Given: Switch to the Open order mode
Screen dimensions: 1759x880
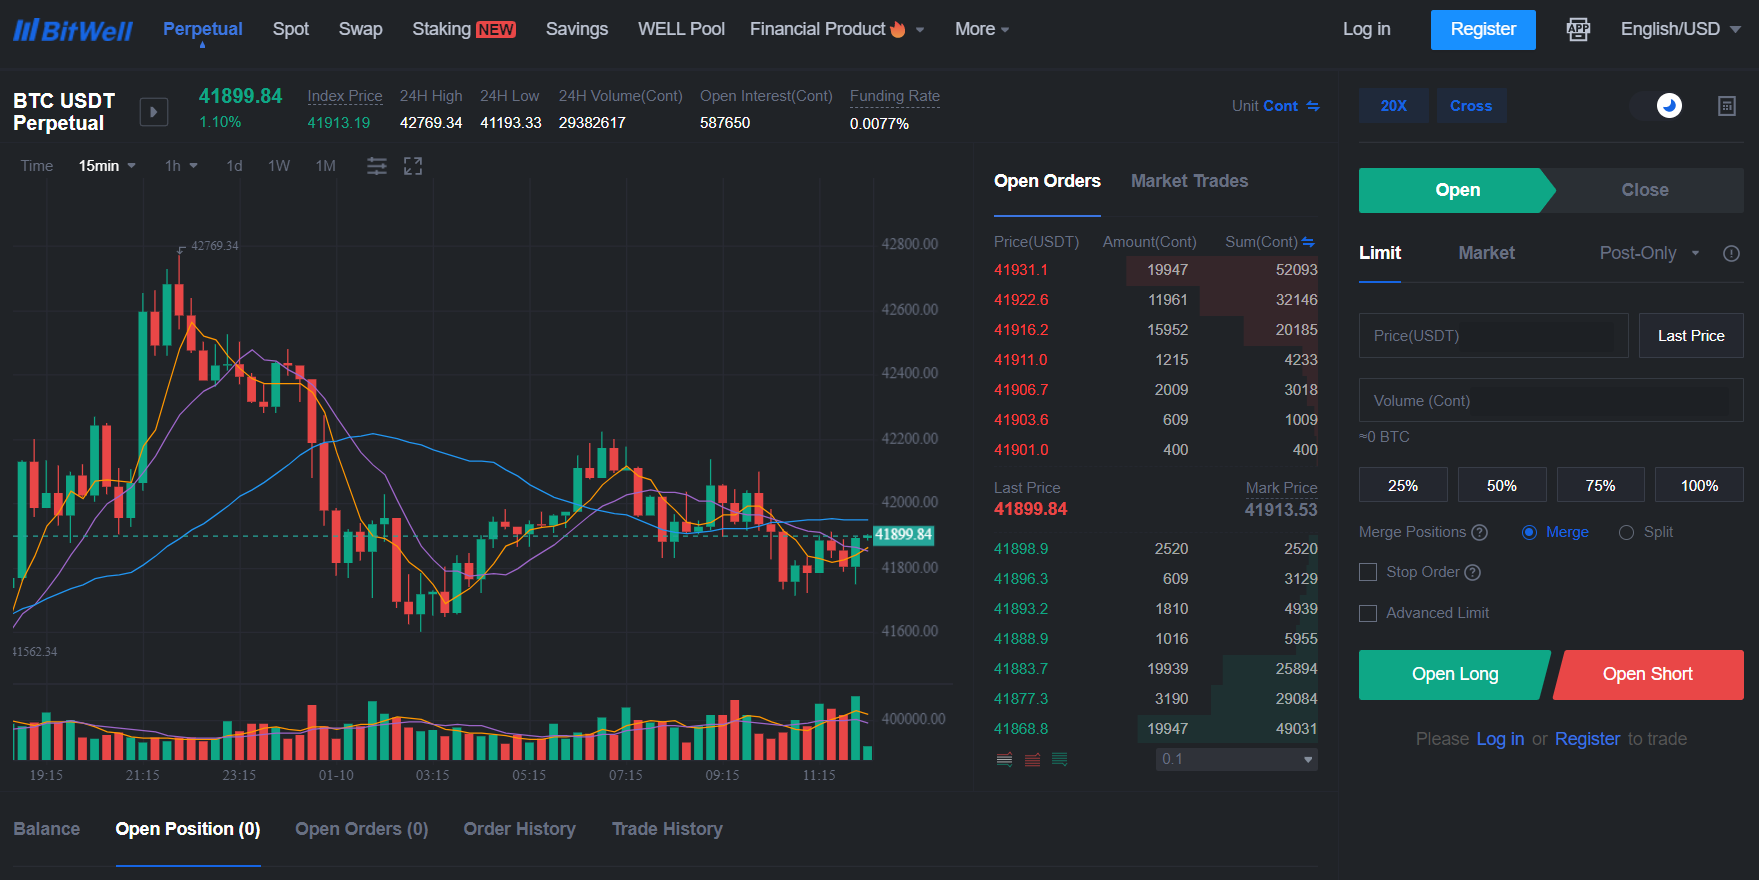Looking at the screenshot, I should 1457,190.
